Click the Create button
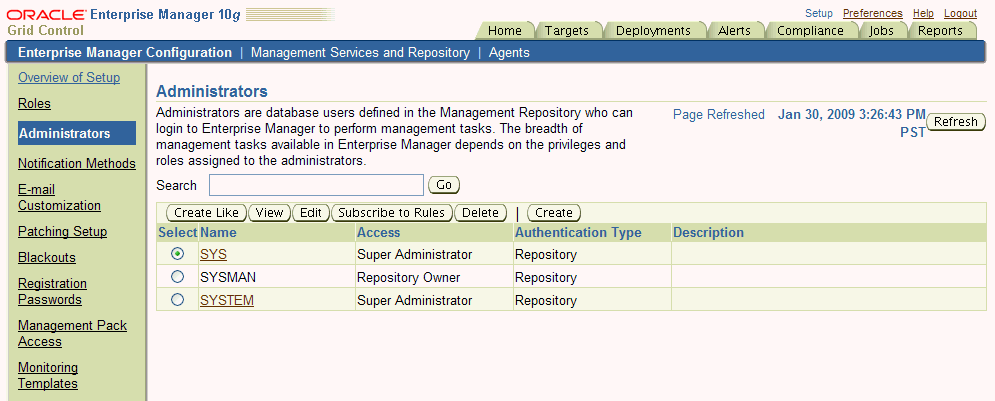The height and width of the screenshot is (401, 995). (554, 213)
